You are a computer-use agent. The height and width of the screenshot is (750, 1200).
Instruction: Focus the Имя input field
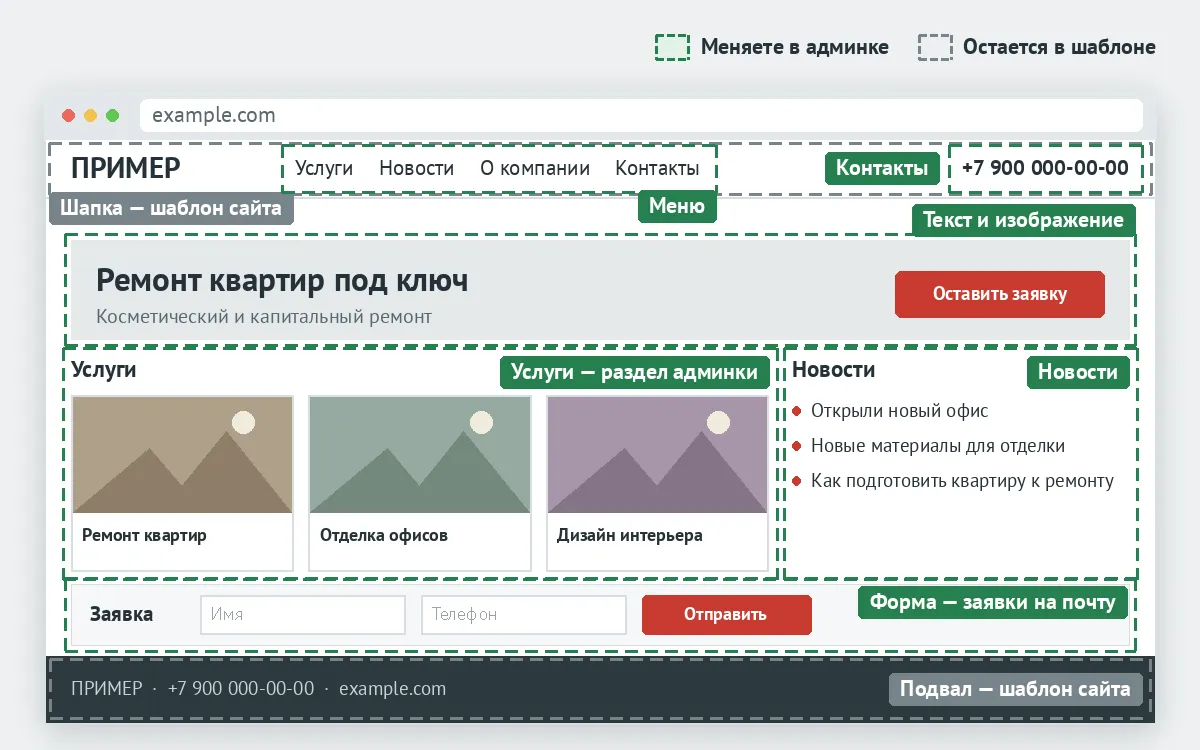coord(303,615)
